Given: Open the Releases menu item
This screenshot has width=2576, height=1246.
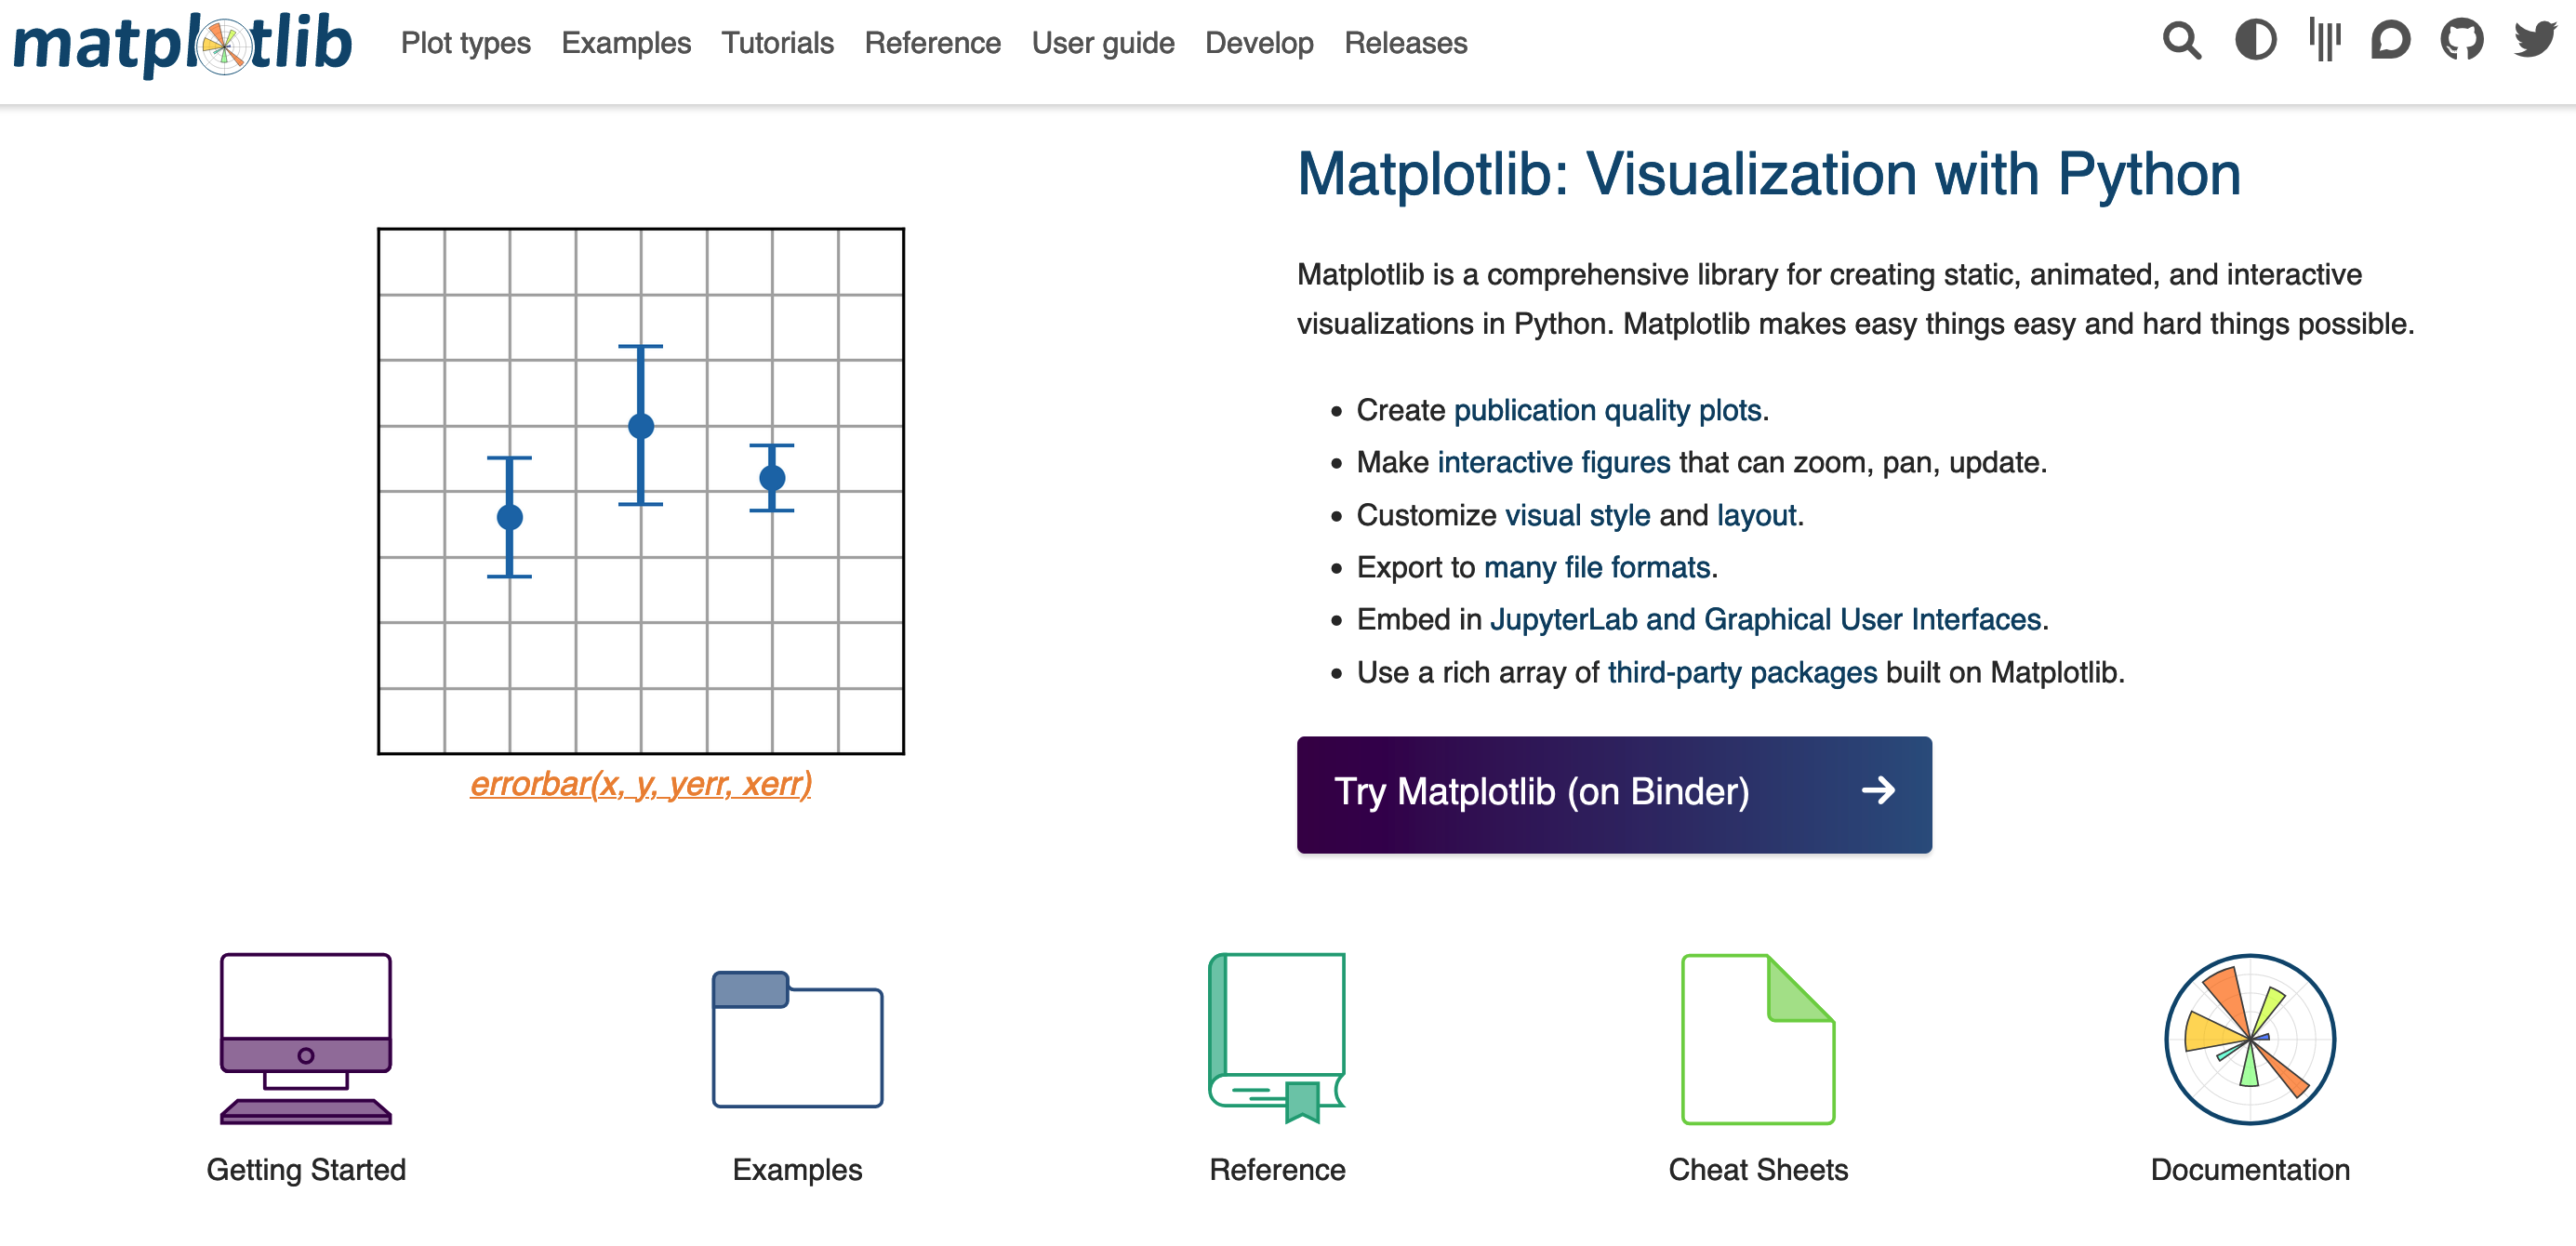Looking at the screenshot, I should point(1405,43).
